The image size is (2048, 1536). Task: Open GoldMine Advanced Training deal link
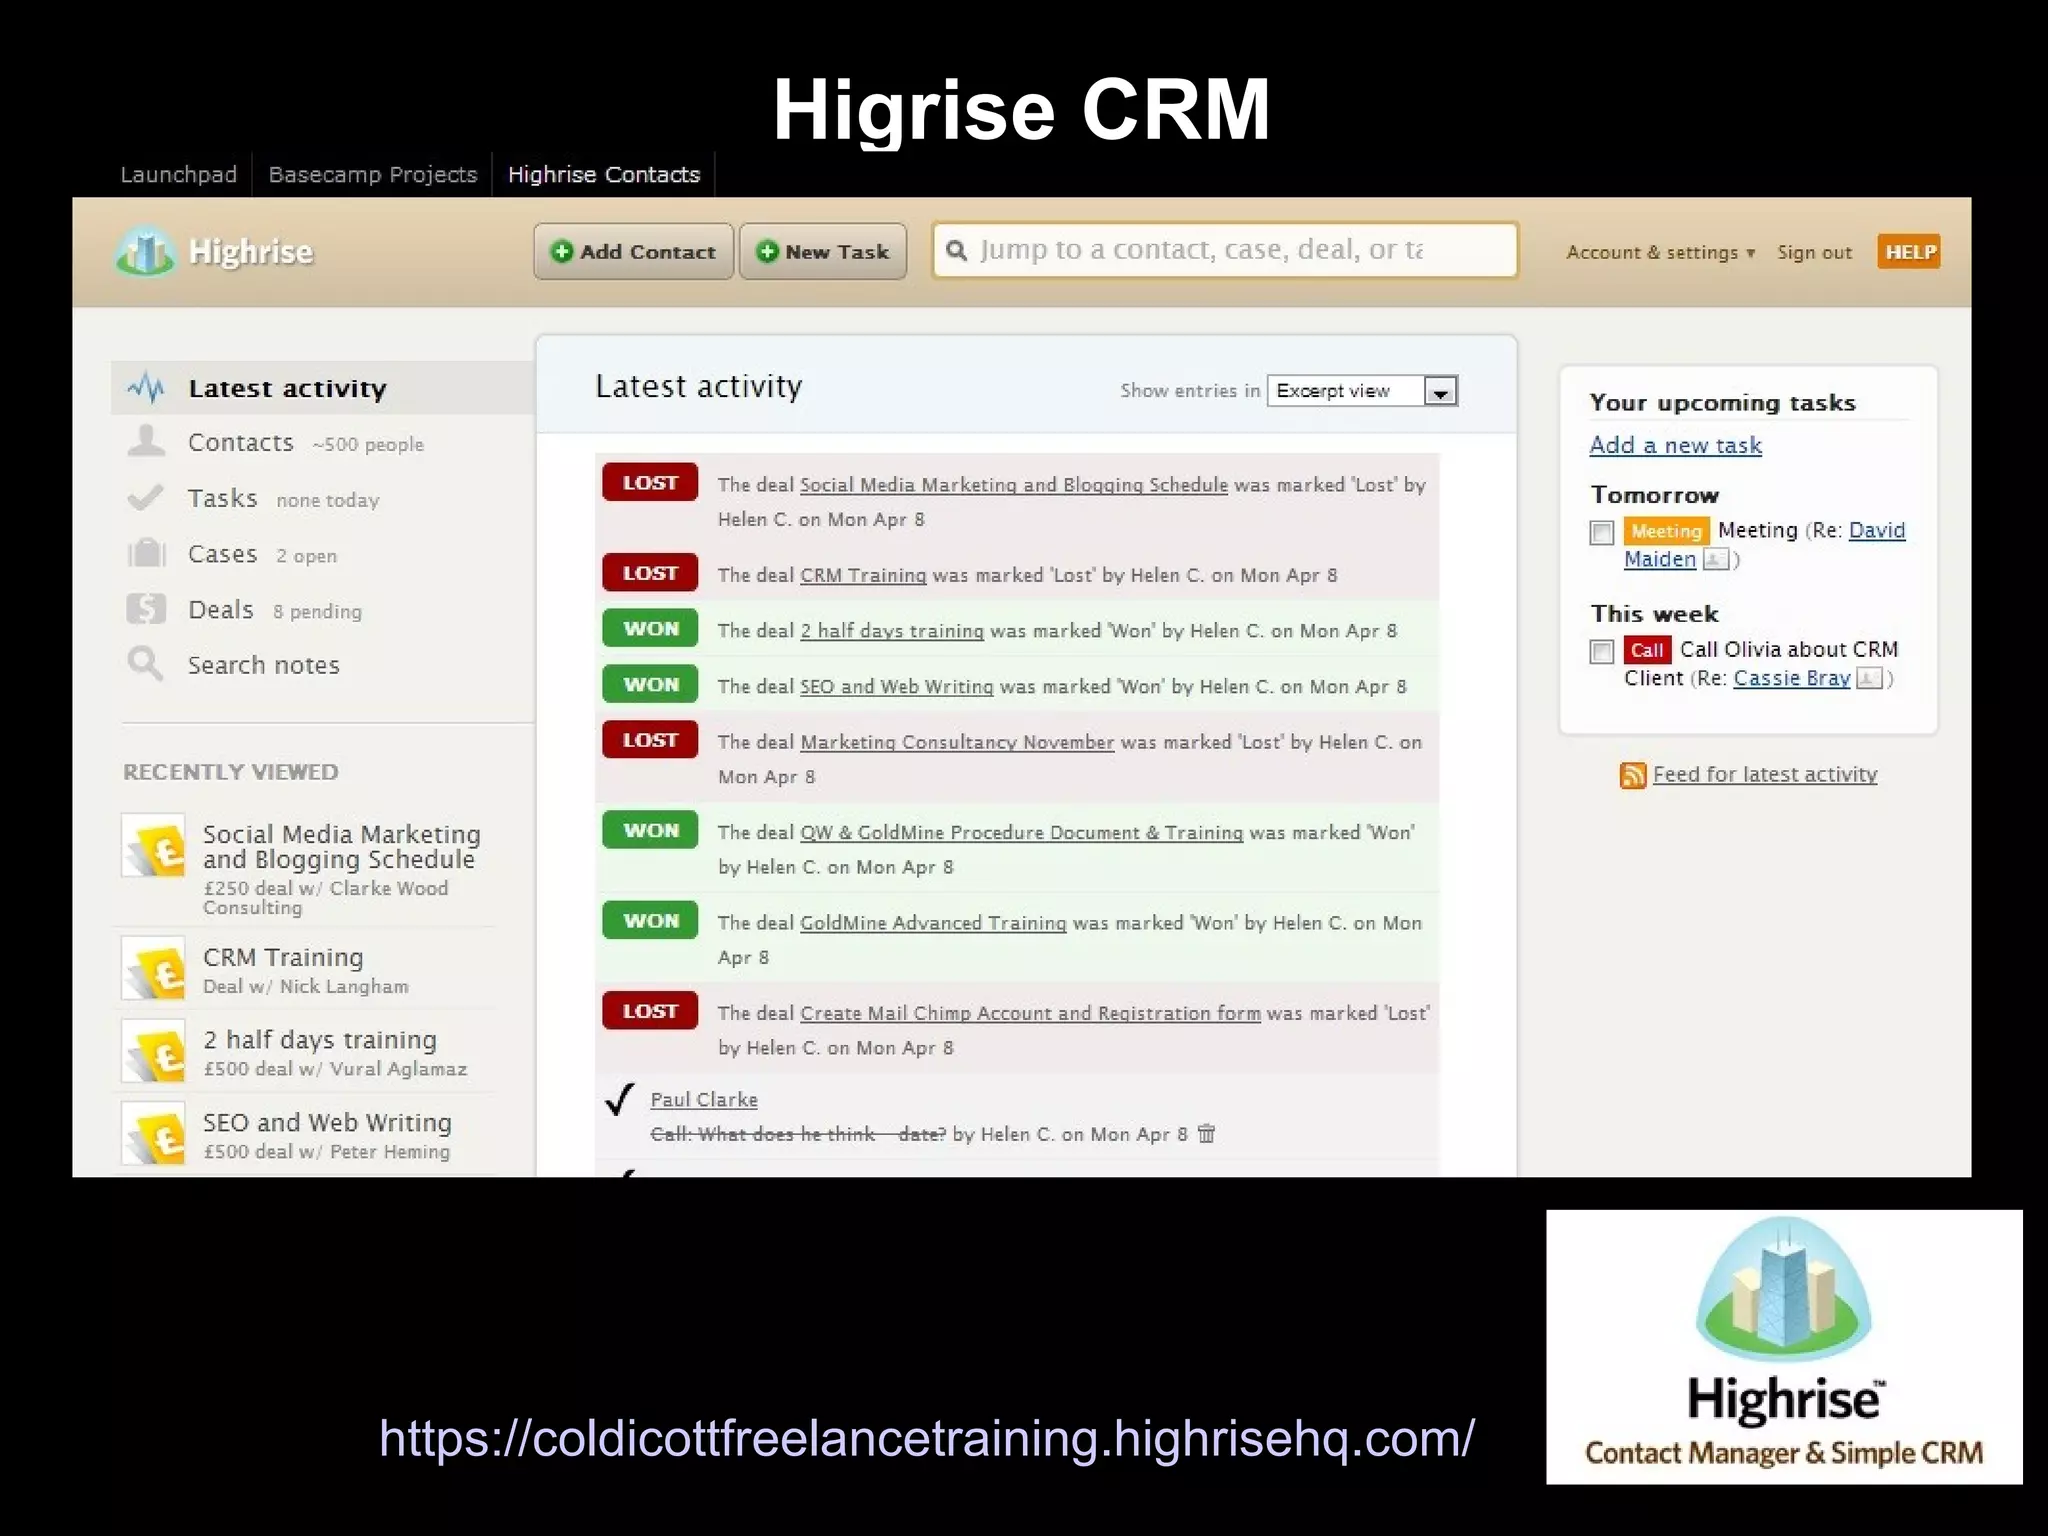pyautogui.click(x=933, y=923)
